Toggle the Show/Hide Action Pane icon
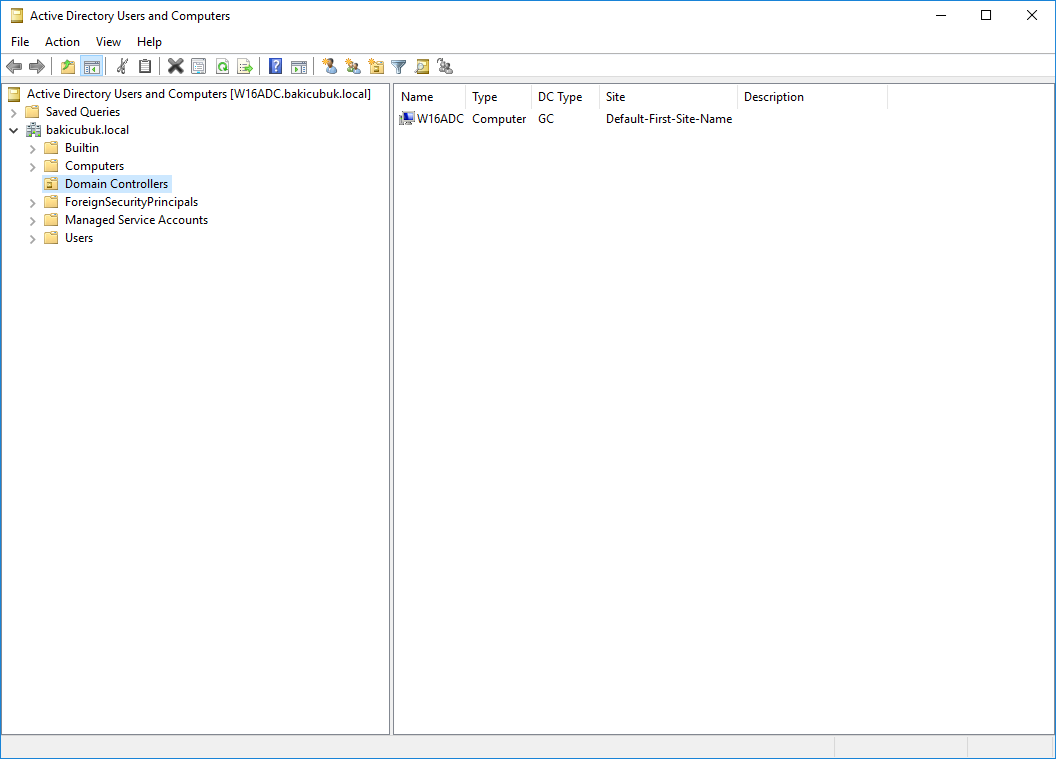Viewport: 1056px width, 759px height. coord(298,66)
